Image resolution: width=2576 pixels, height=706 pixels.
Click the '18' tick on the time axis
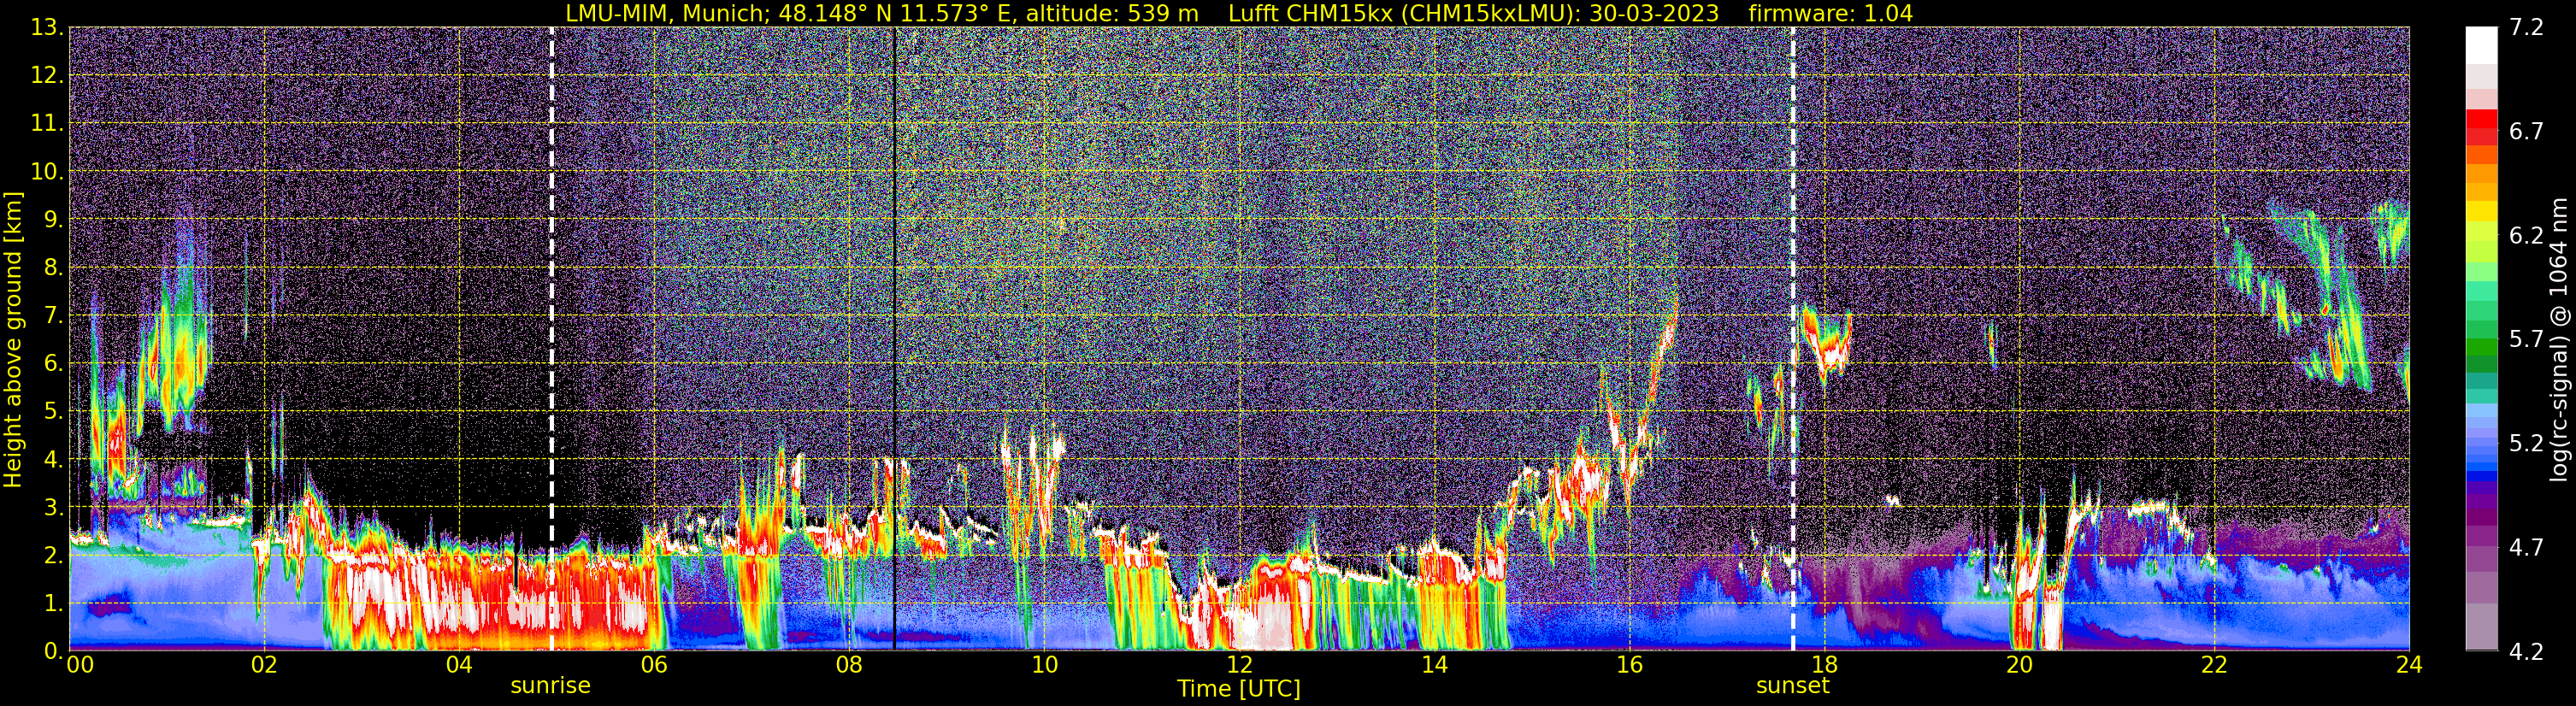pyautogui.click(x=1824, y=666)
